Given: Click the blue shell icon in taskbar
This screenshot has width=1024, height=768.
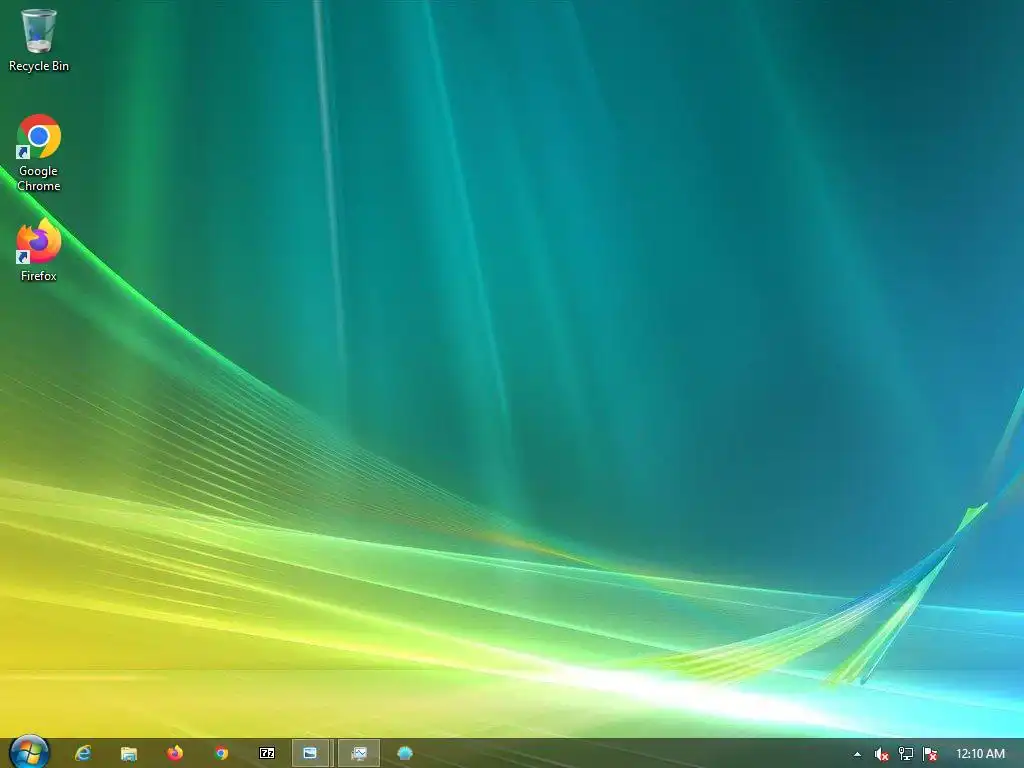Looking at the screenshot, I should click(405, 754).
